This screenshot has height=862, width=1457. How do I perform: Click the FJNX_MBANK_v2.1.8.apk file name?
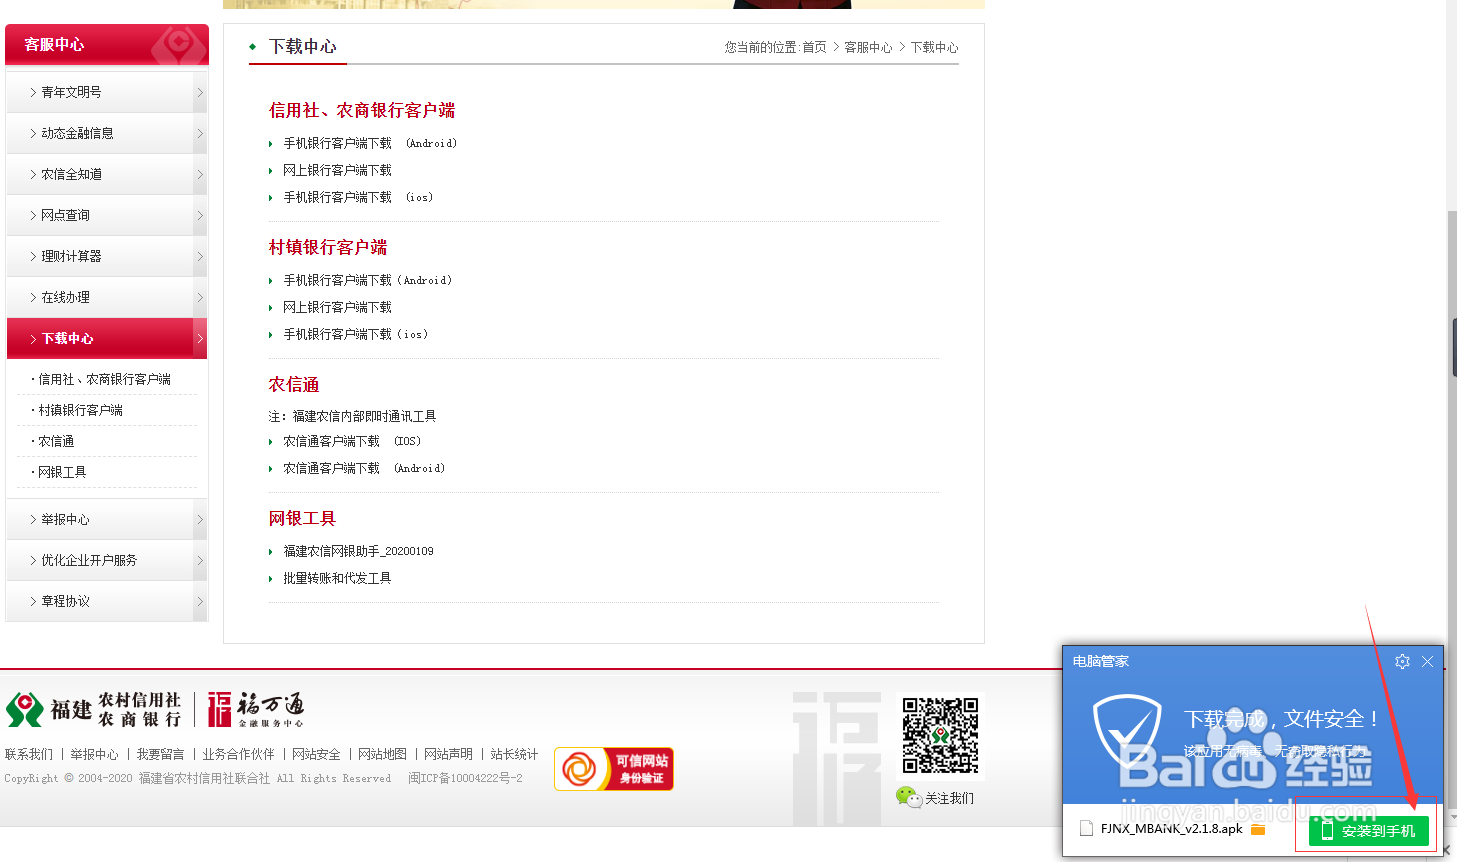pyautogui.click(x=1172, y=829)
